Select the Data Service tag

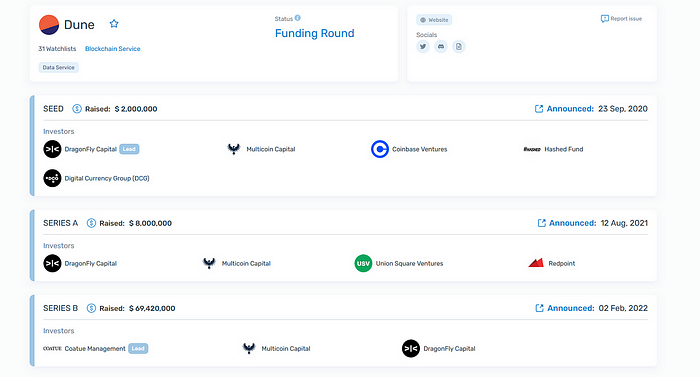click(x=58, y=67)
